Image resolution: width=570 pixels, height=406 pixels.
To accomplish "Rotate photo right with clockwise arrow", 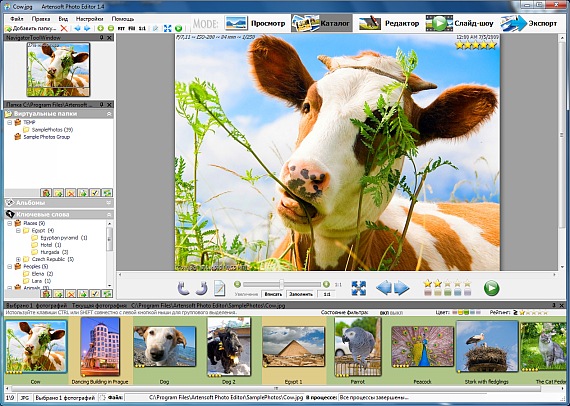I will point(201,288).
